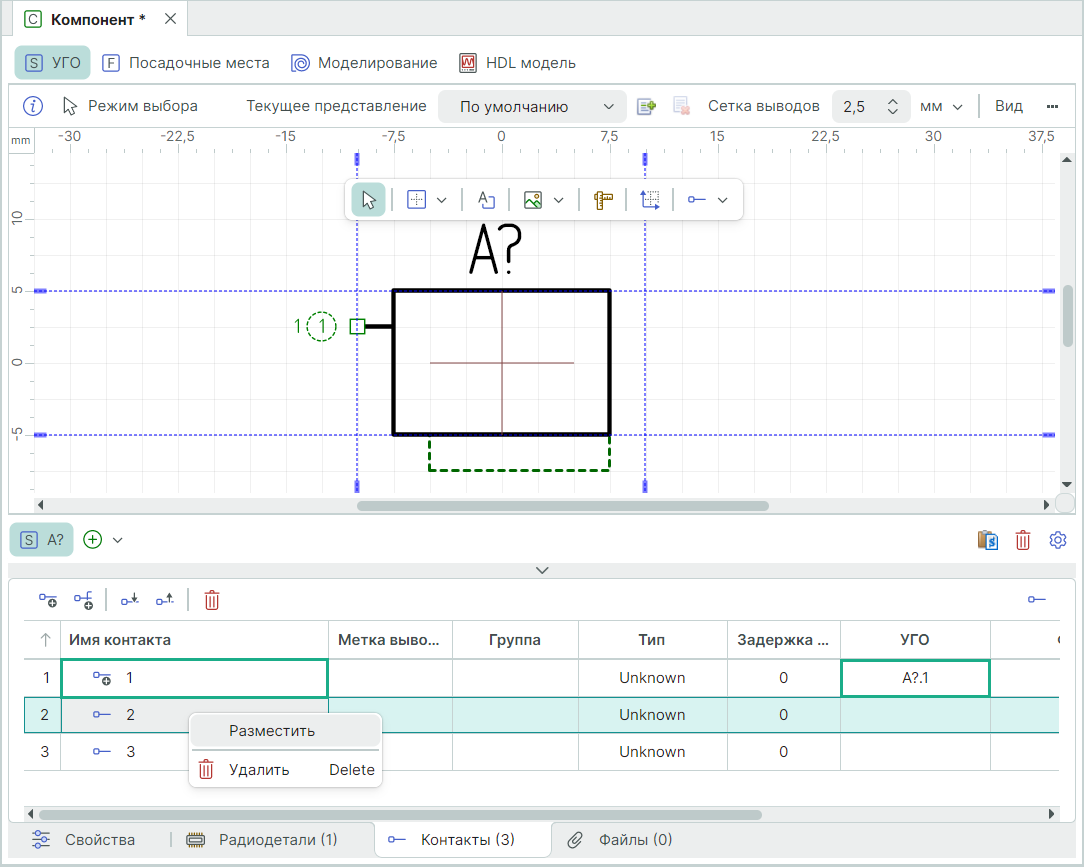Select the arrow pointer tool in floating toolbar
Image resolution: width=1084 pixels, height=867 pixels.
(x=368, y=200)
